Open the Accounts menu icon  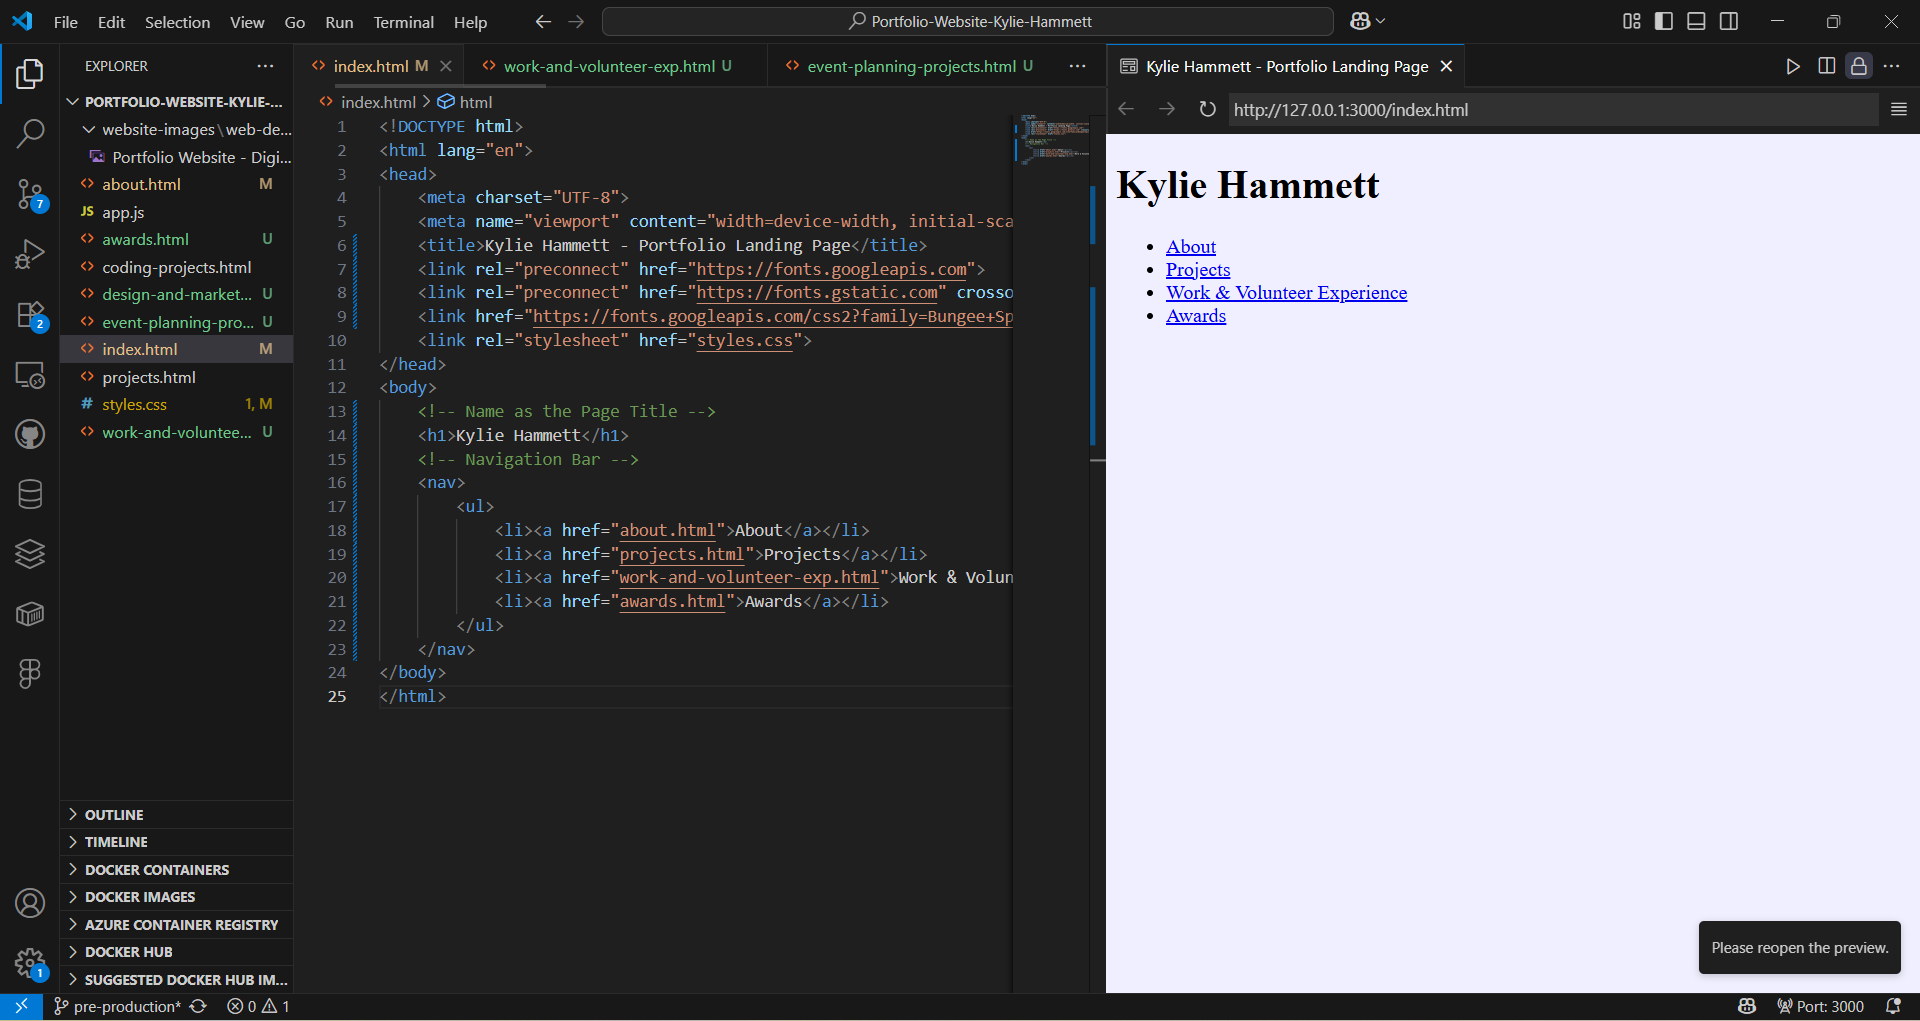30,903
